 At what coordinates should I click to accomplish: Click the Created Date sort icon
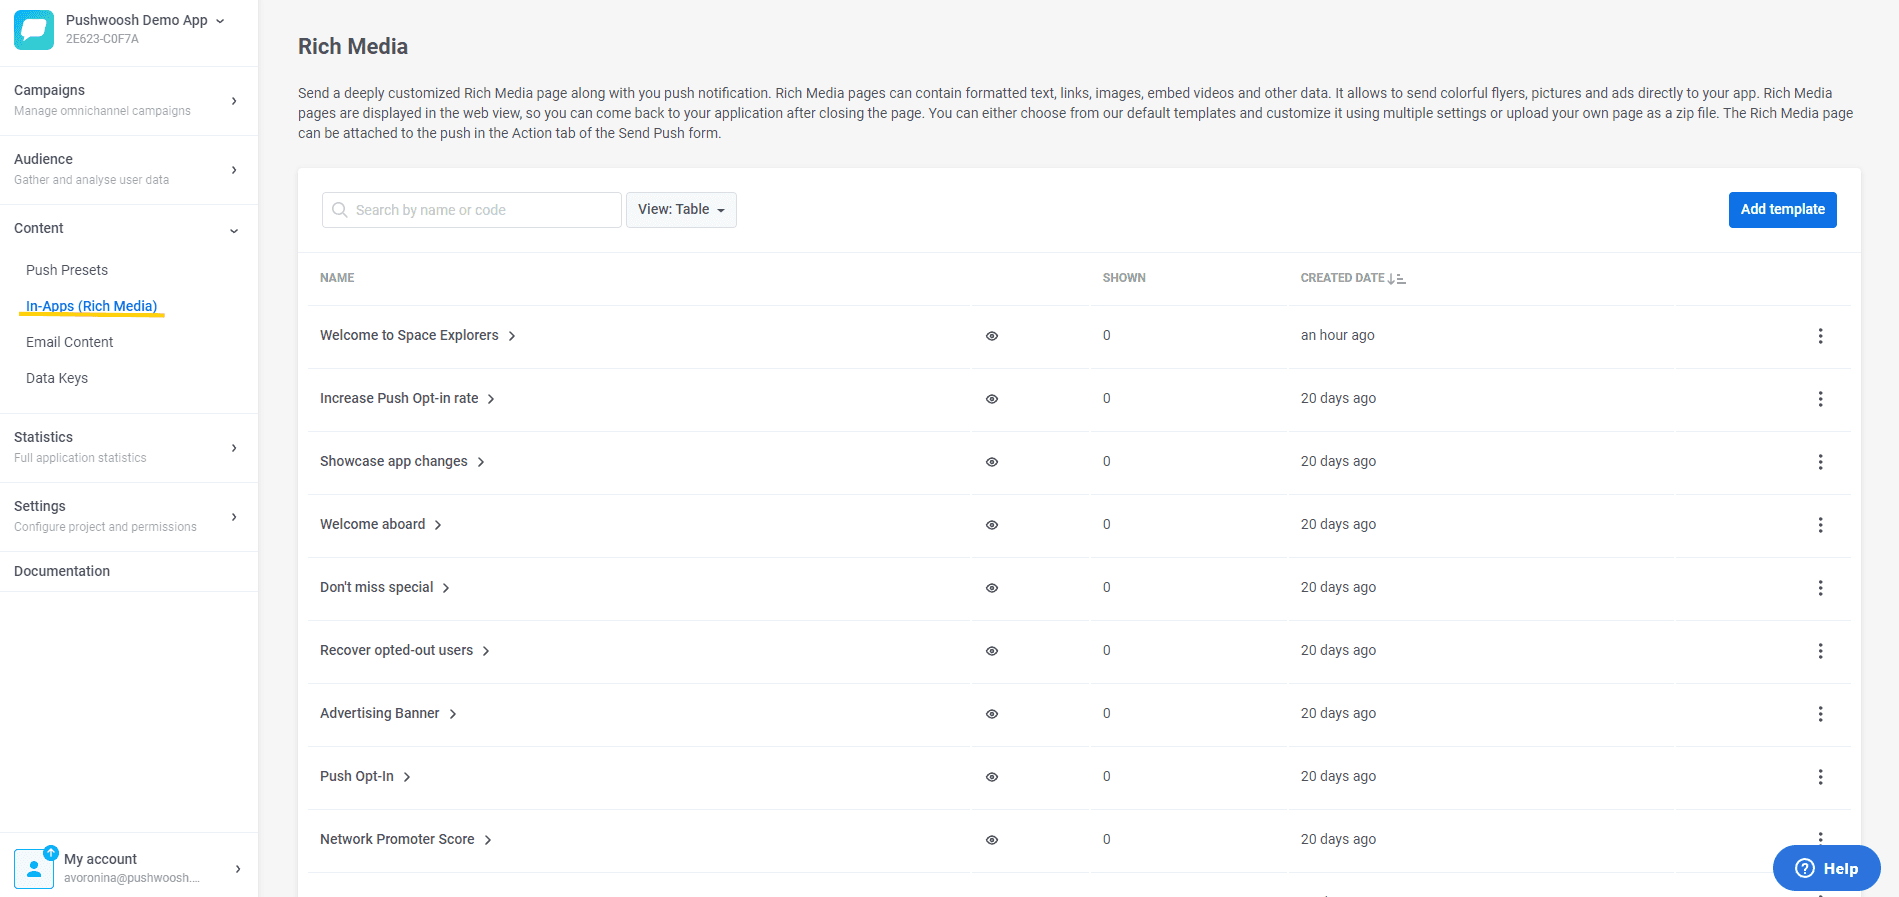[x=1396, y=279]
